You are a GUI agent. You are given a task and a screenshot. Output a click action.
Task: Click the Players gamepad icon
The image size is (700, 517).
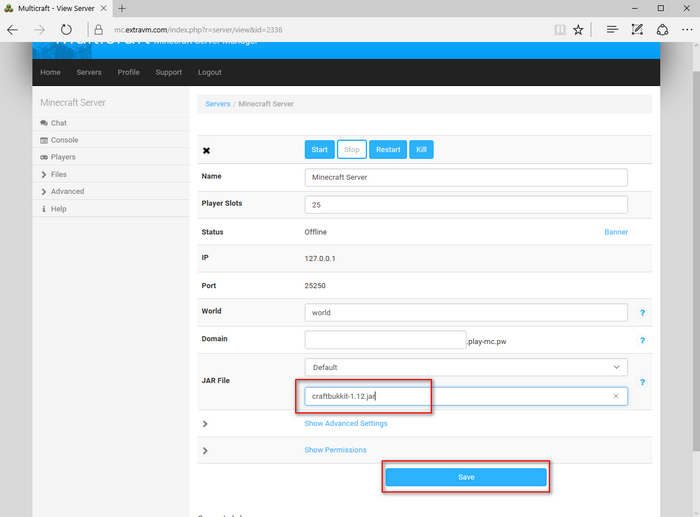pos(44,157)
